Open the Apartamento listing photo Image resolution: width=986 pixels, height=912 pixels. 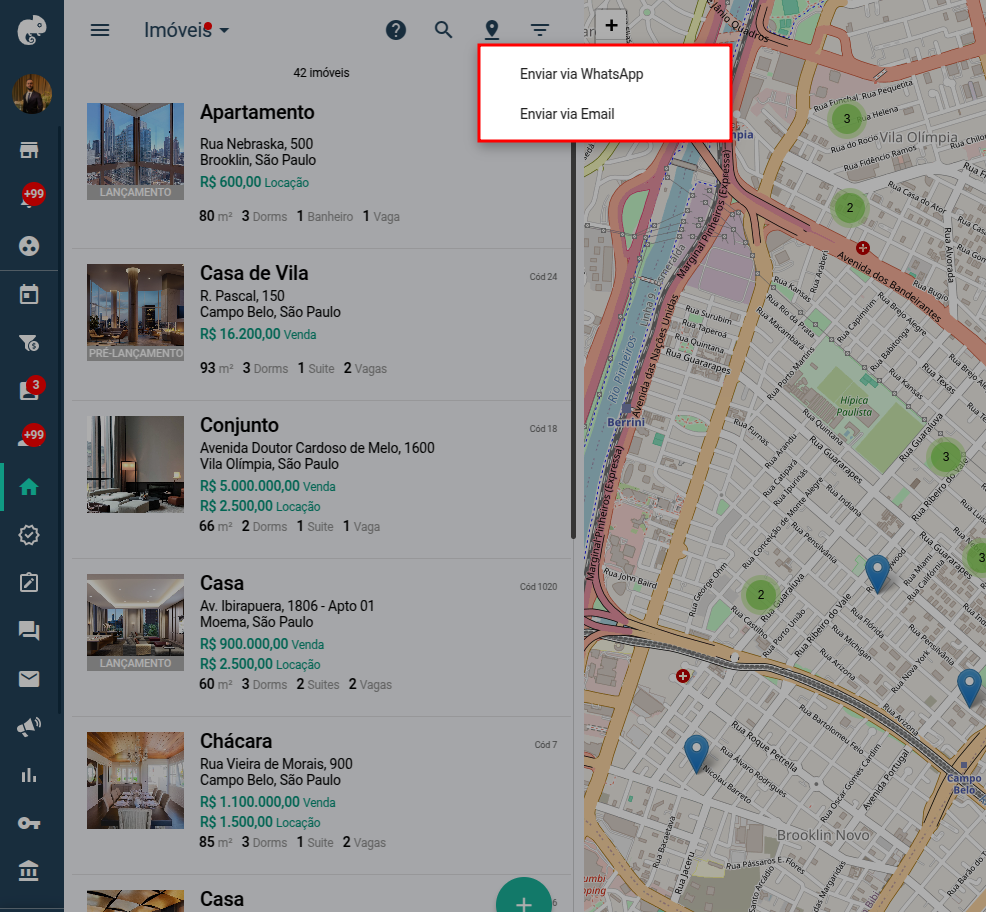coord(135,152)
